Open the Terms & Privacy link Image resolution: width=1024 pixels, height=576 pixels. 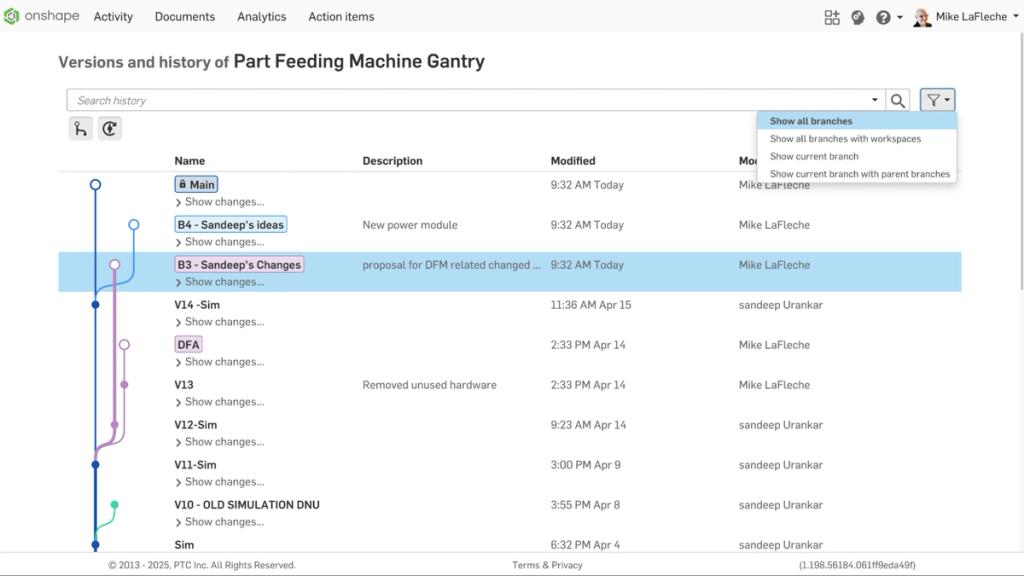pos(546,564)
